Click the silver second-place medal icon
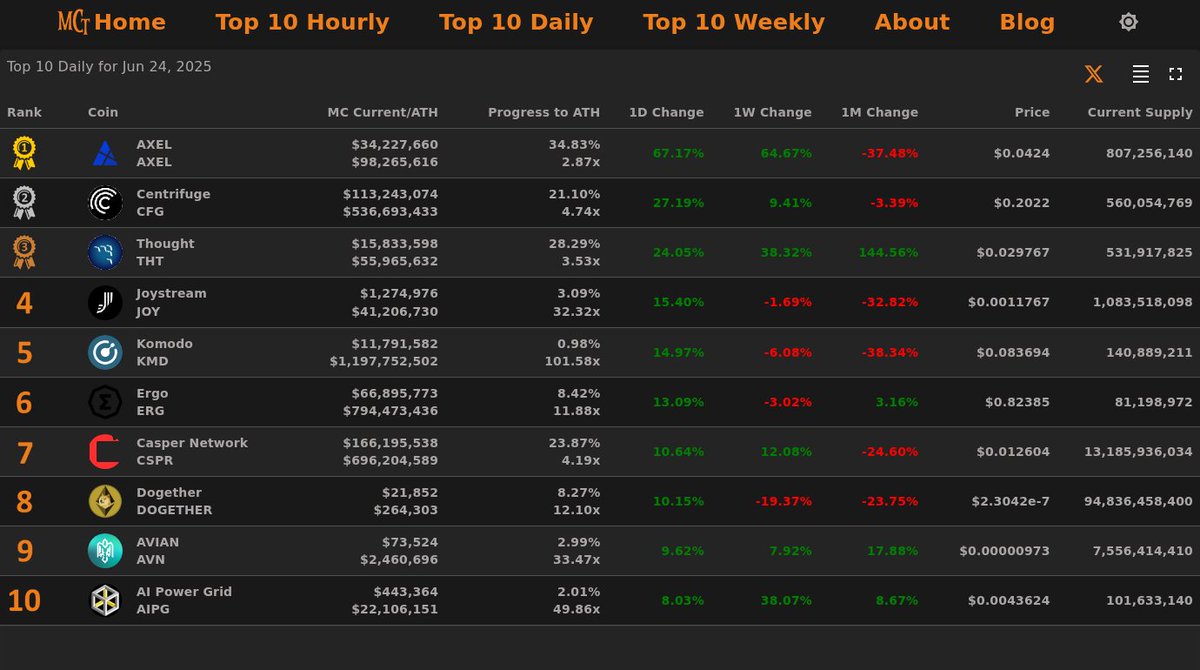The height and width of the screenshot is (670, 1200). point(24,203)
